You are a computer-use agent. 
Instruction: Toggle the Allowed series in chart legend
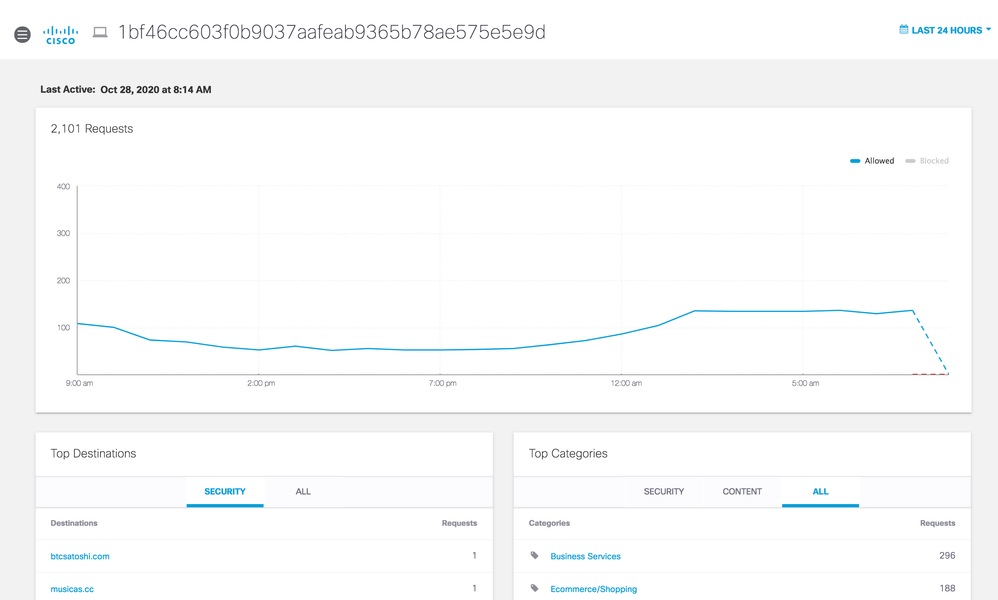(x=873, y=161)
